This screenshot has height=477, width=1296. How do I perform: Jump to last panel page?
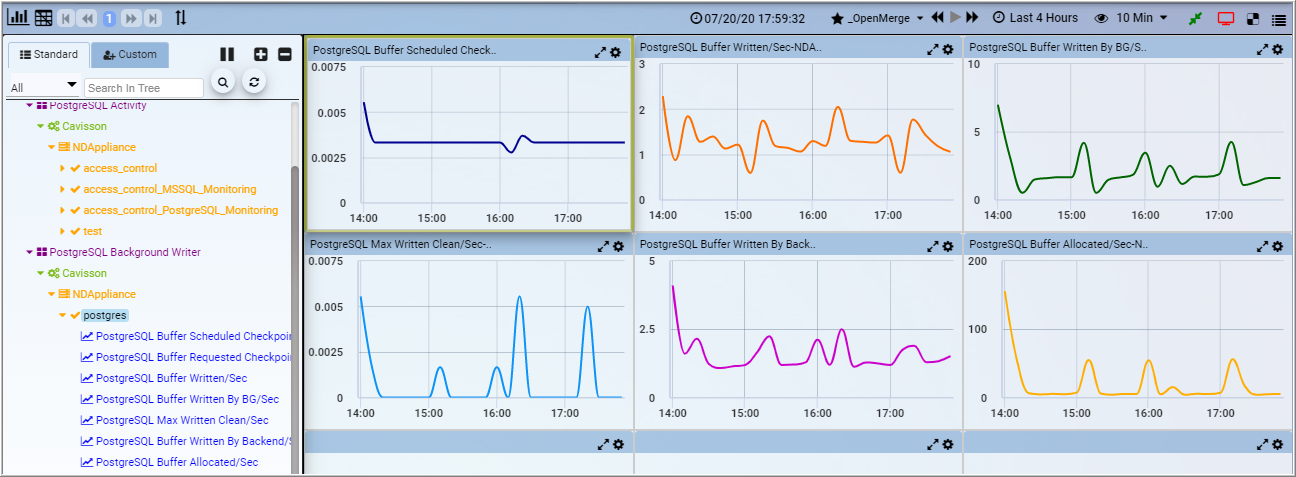152,18
